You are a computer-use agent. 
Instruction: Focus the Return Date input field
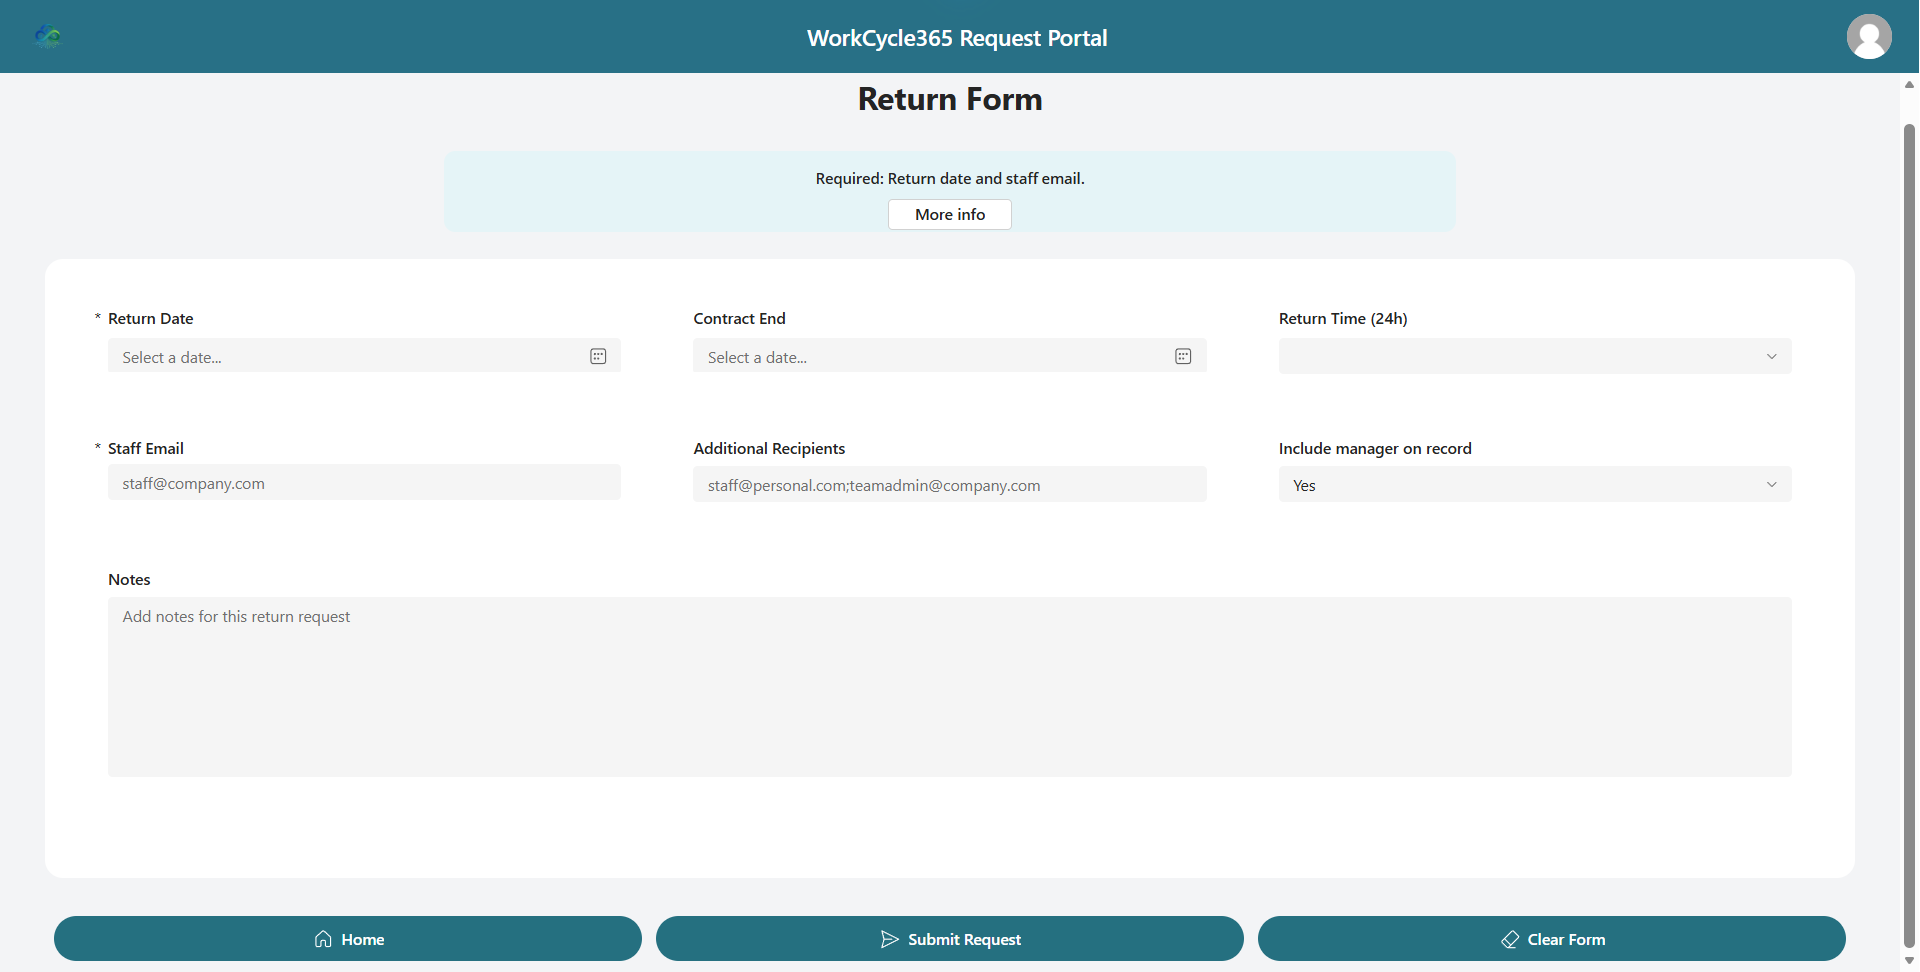click(364, 356)
